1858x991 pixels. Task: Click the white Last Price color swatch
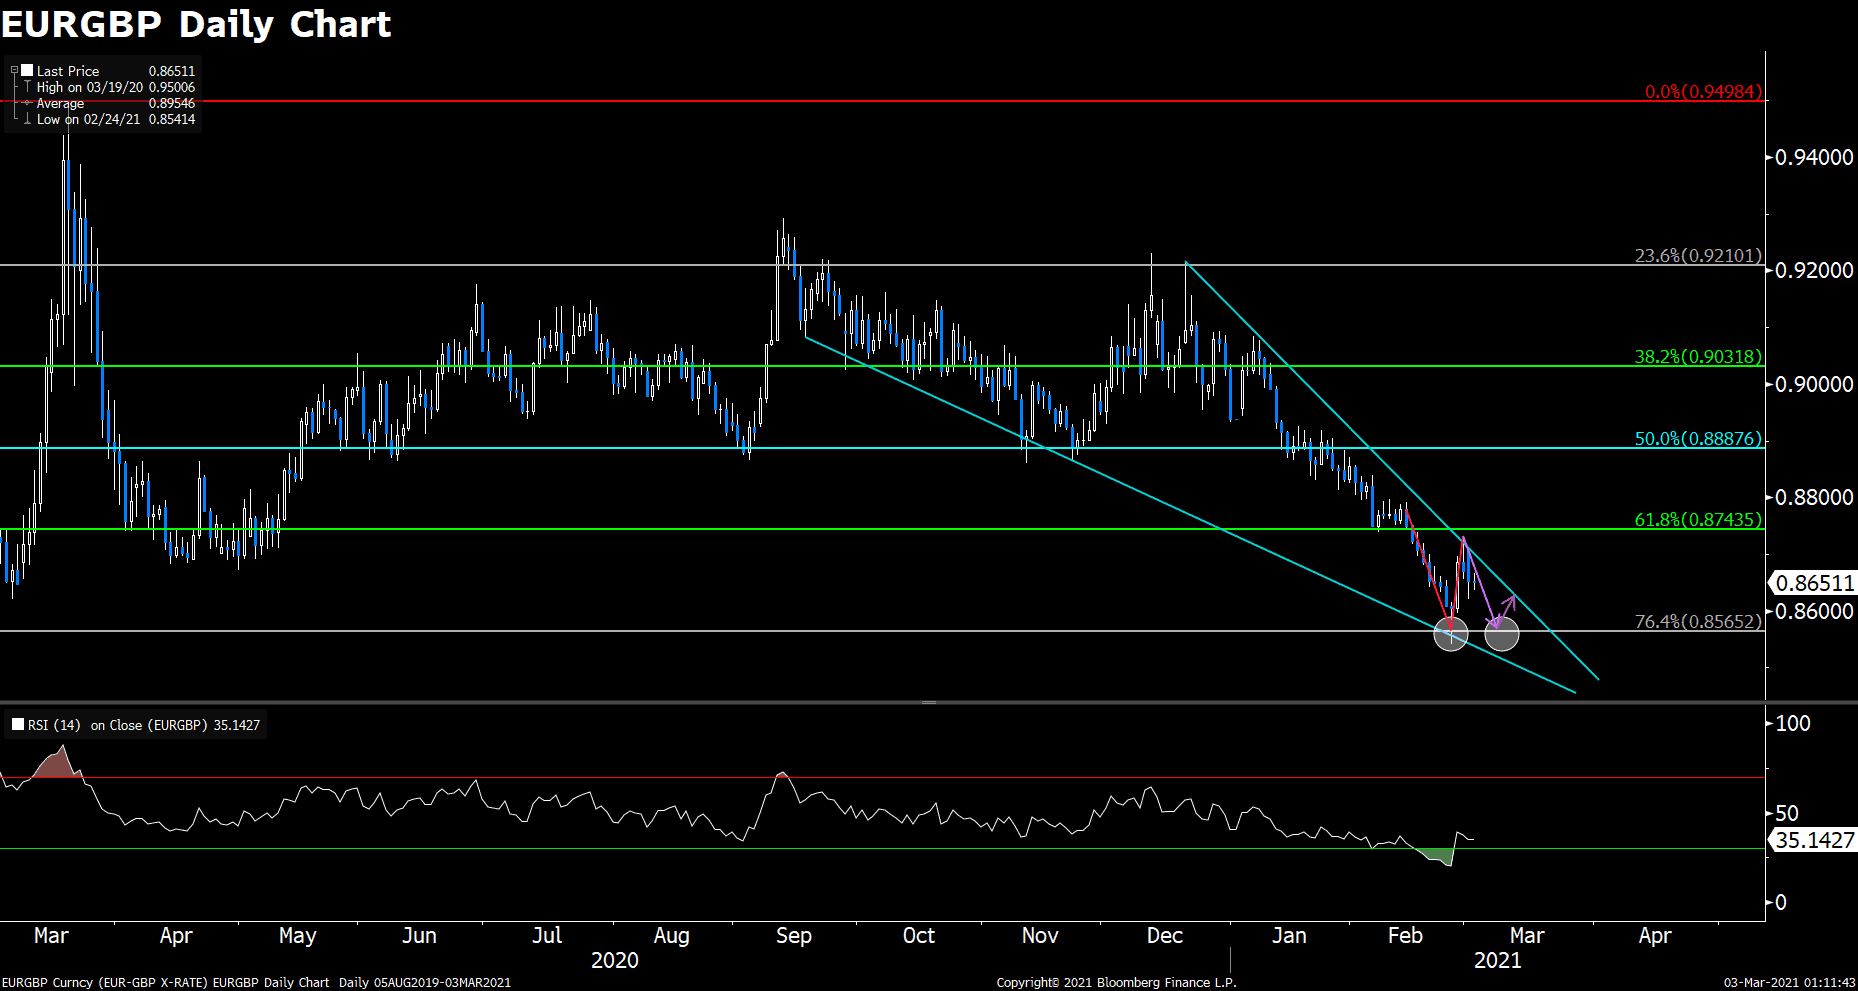coord(27,70)
